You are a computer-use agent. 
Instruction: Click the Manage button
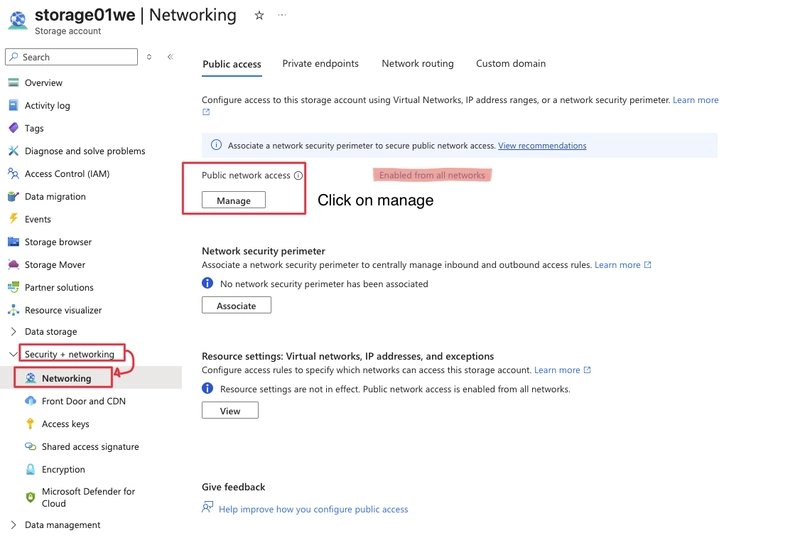[x=234, y=200]
